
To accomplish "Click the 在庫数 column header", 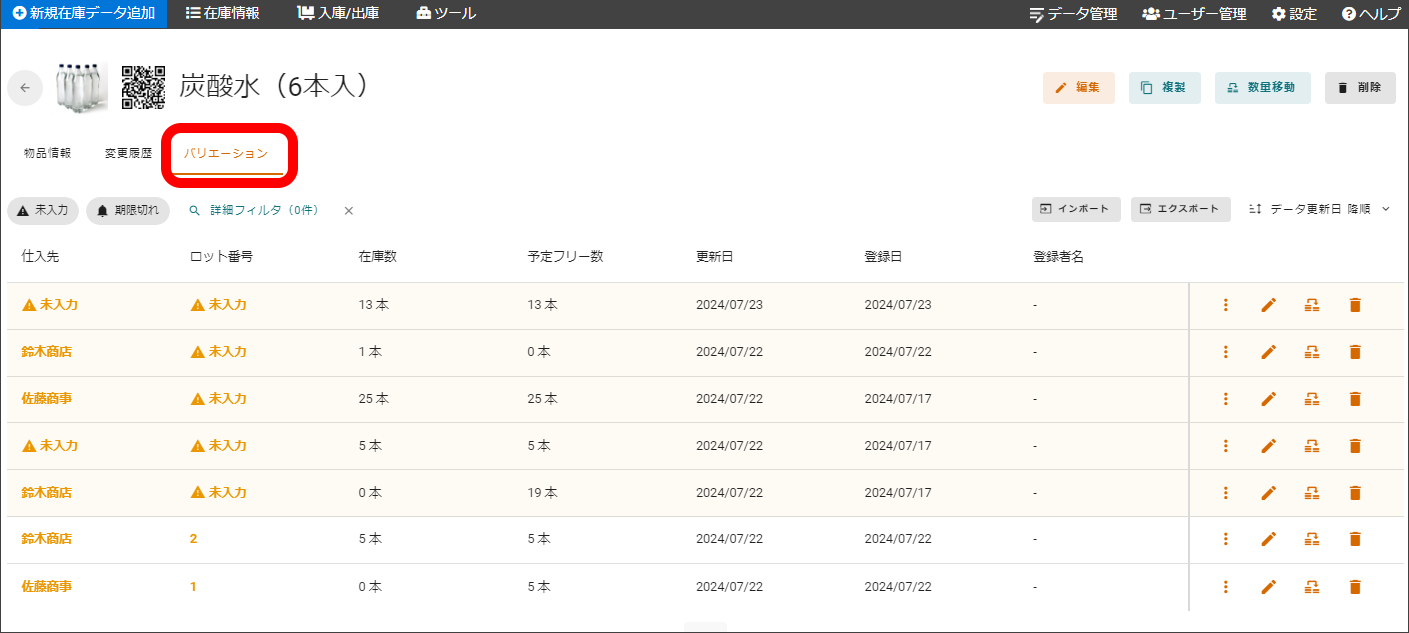I will click(378, 257).
